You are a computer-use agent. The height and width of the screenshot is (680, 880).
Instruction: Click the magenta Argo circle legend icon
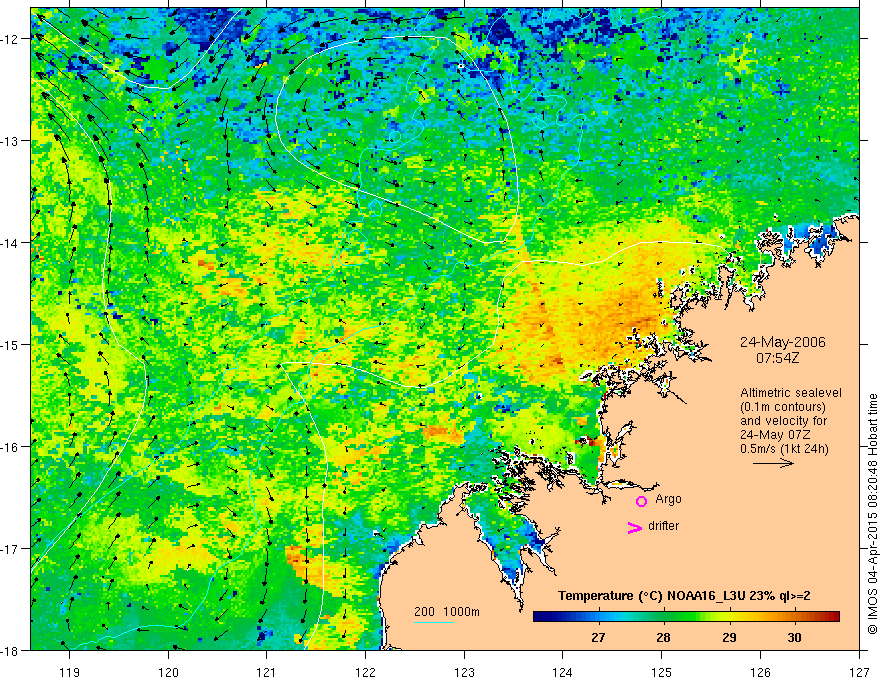point(641,501)
